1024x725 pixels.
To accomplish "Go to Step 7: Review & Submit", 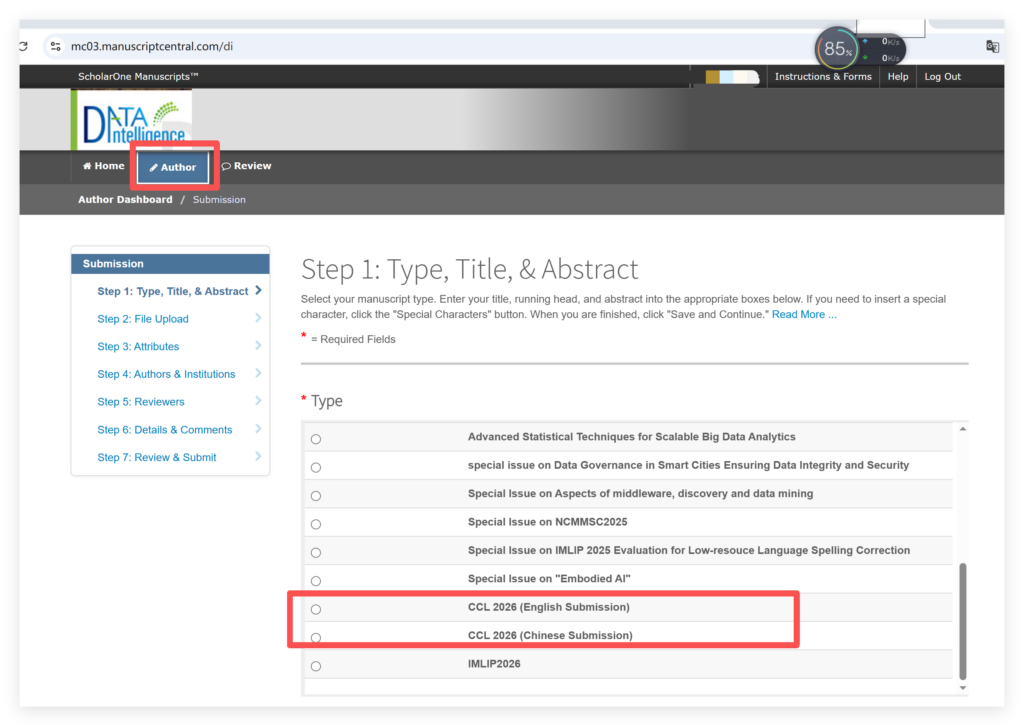I will point(157,457).
